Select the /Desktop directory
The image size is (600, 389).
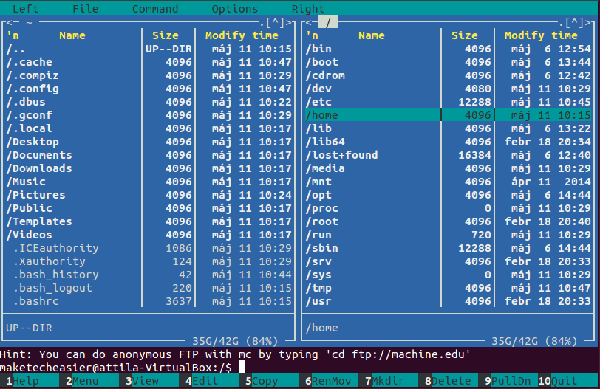[x=149, y=142]
